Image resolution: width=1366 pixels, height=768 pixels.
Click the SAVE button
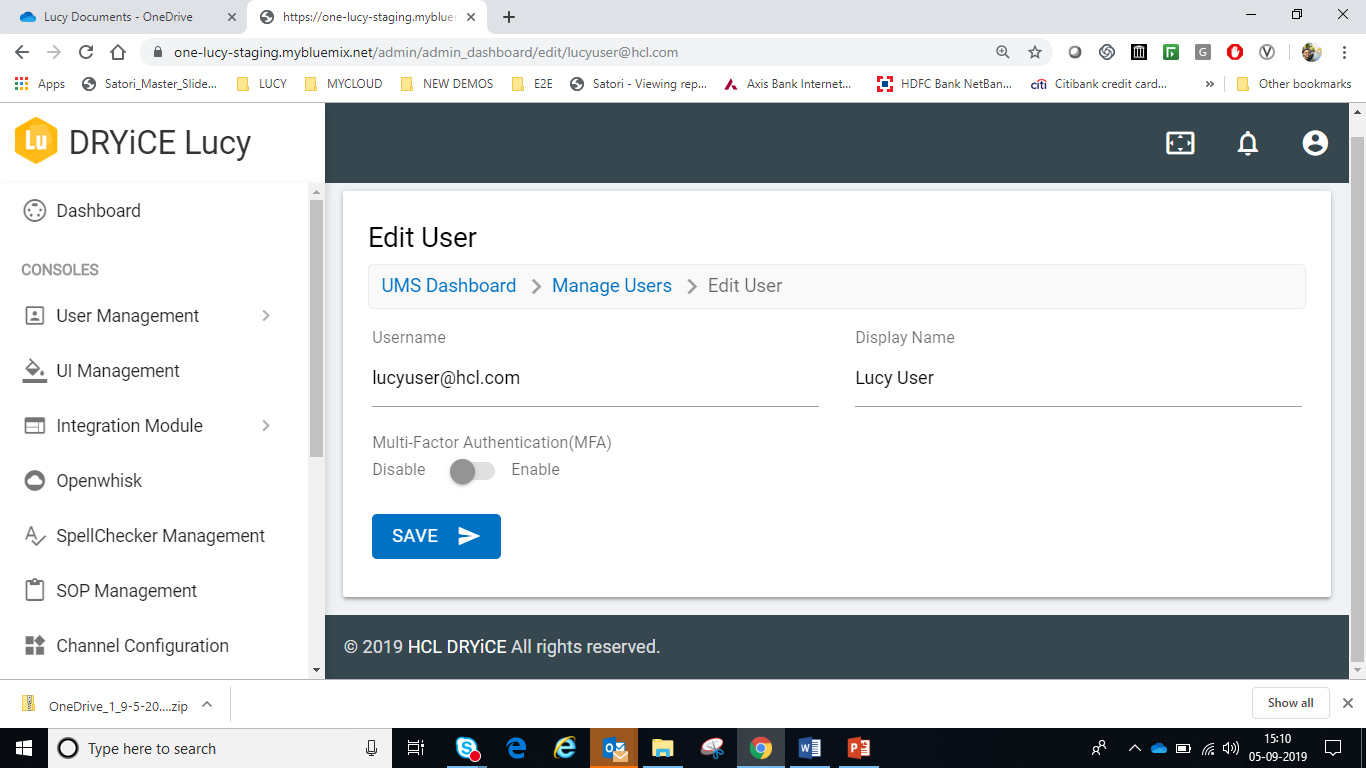pos(436,536)
